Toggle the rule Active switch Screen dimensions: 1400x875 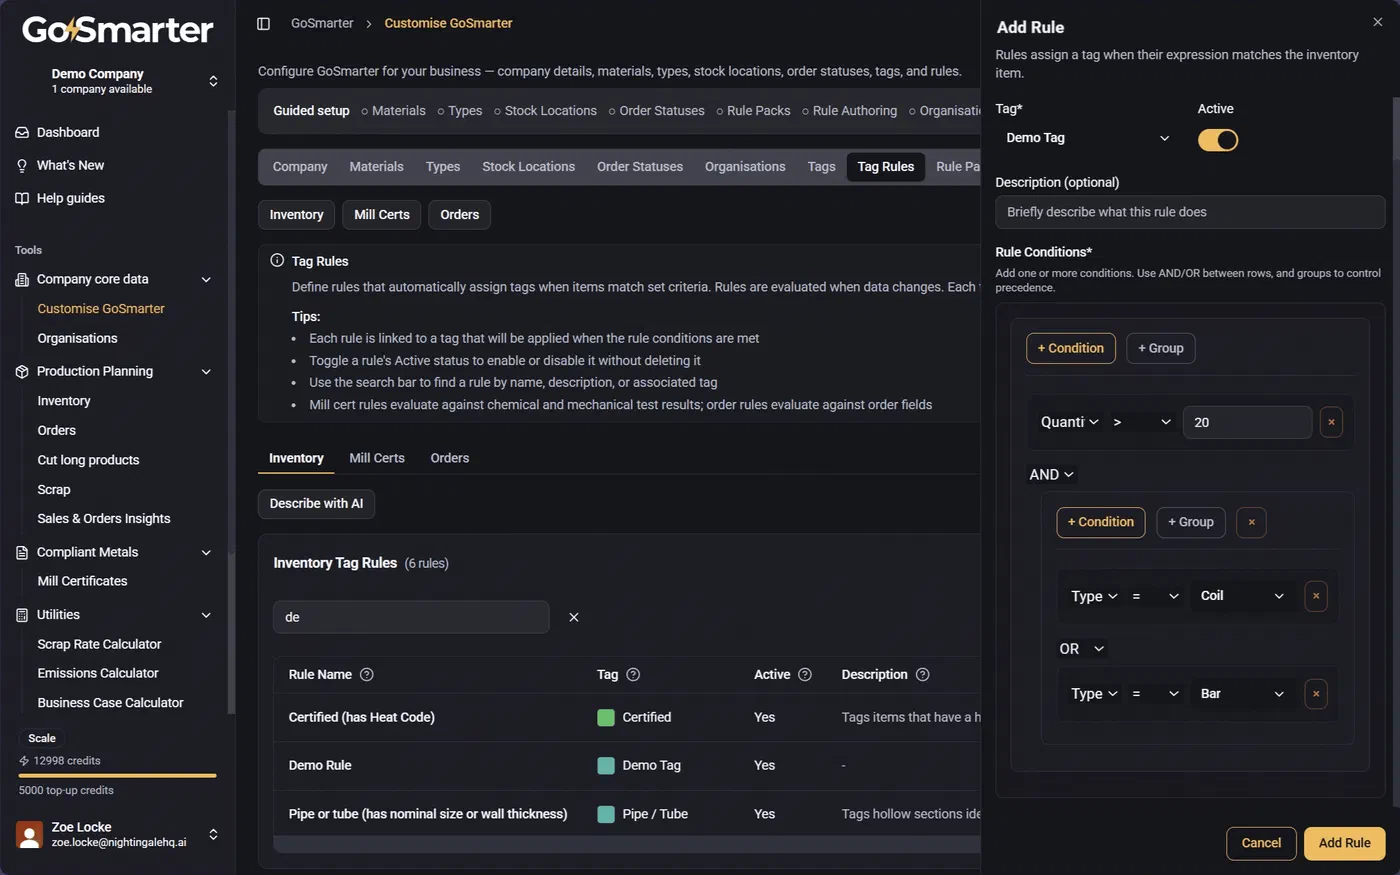tap(1218, 140)
